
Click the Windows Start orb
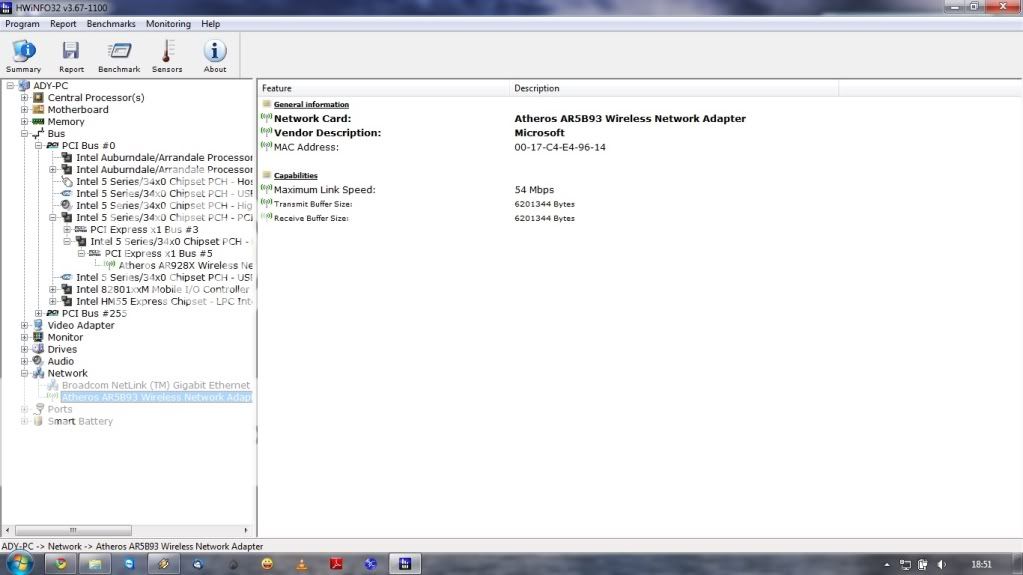coord(20,563)
